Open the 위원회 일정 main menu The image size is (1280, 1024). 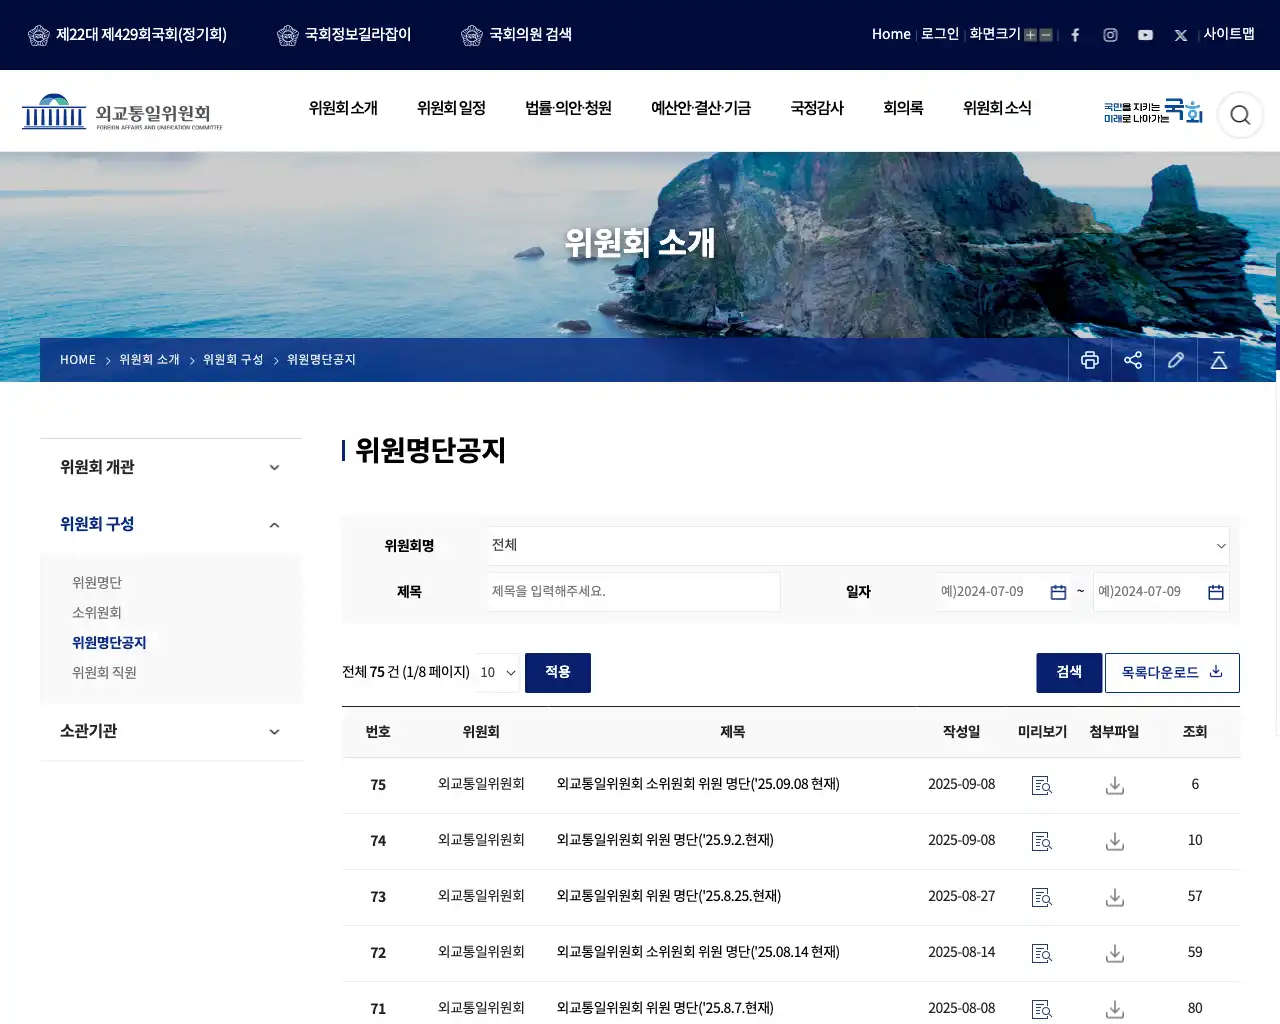click(x=451, y=108)
